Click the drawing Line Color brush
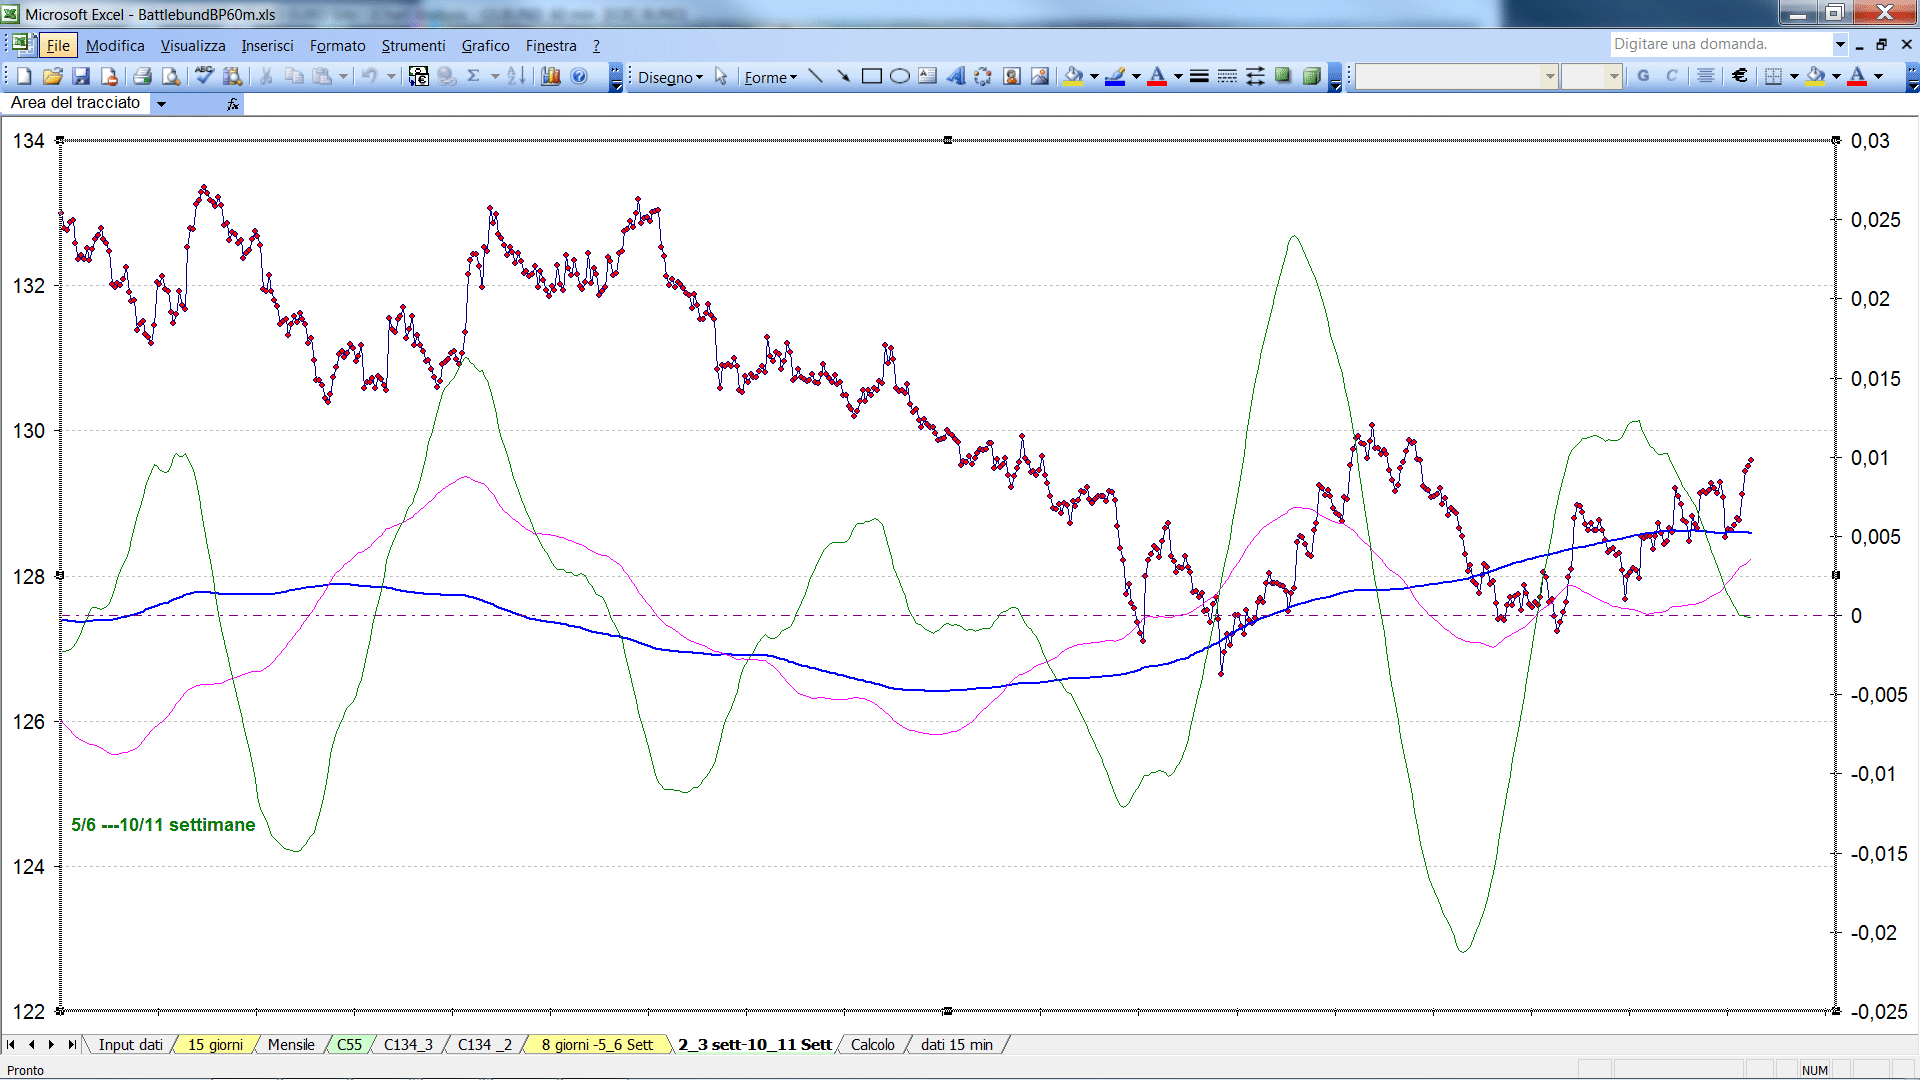 point(1116,76)
